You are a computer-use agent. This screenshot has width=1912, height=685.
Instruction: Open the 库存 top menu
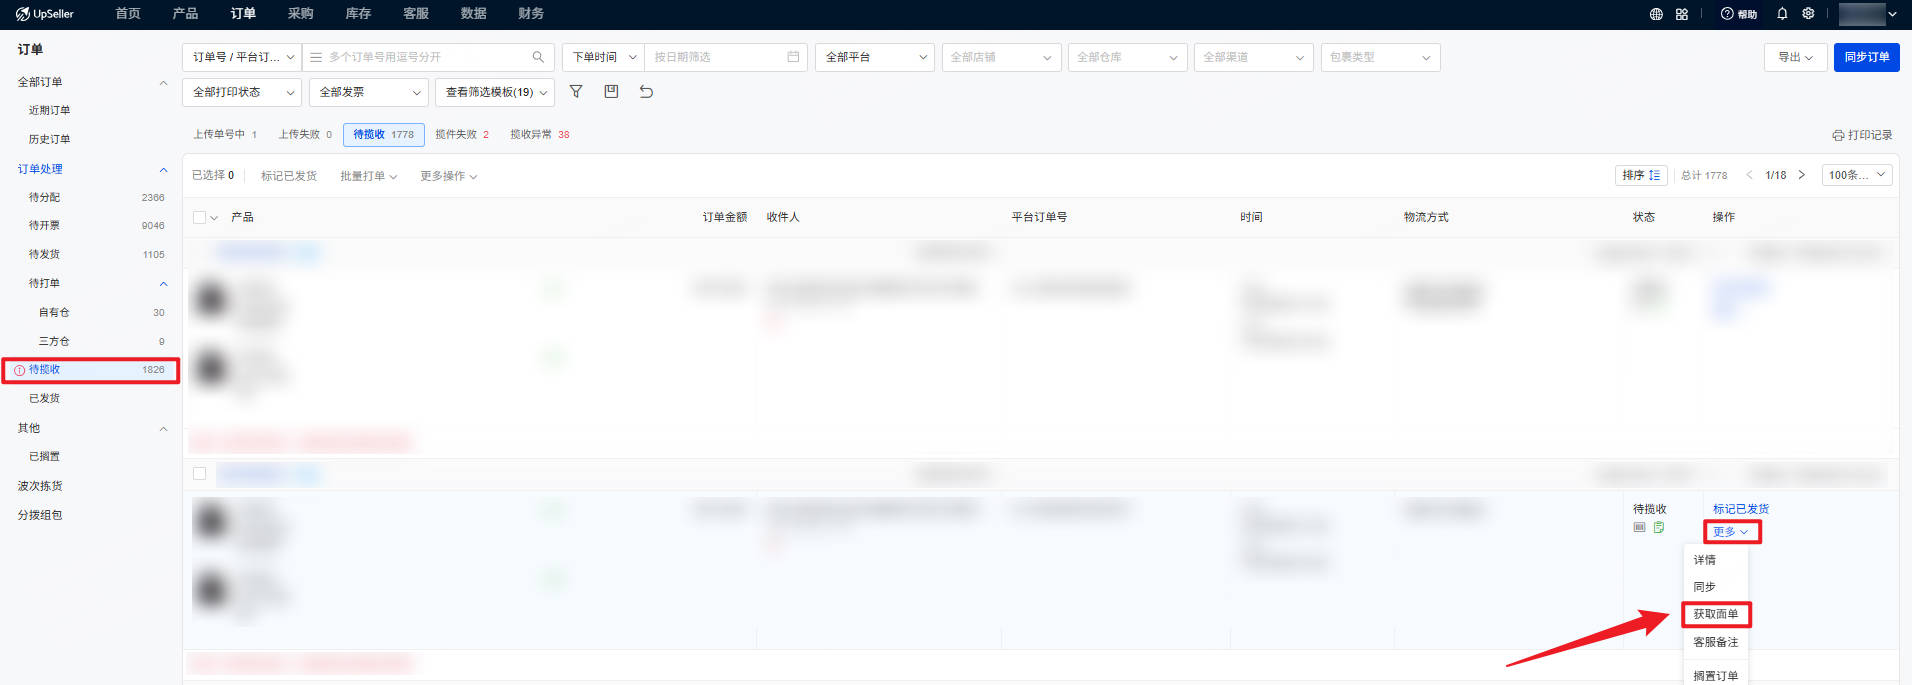(x=358, y=14)
